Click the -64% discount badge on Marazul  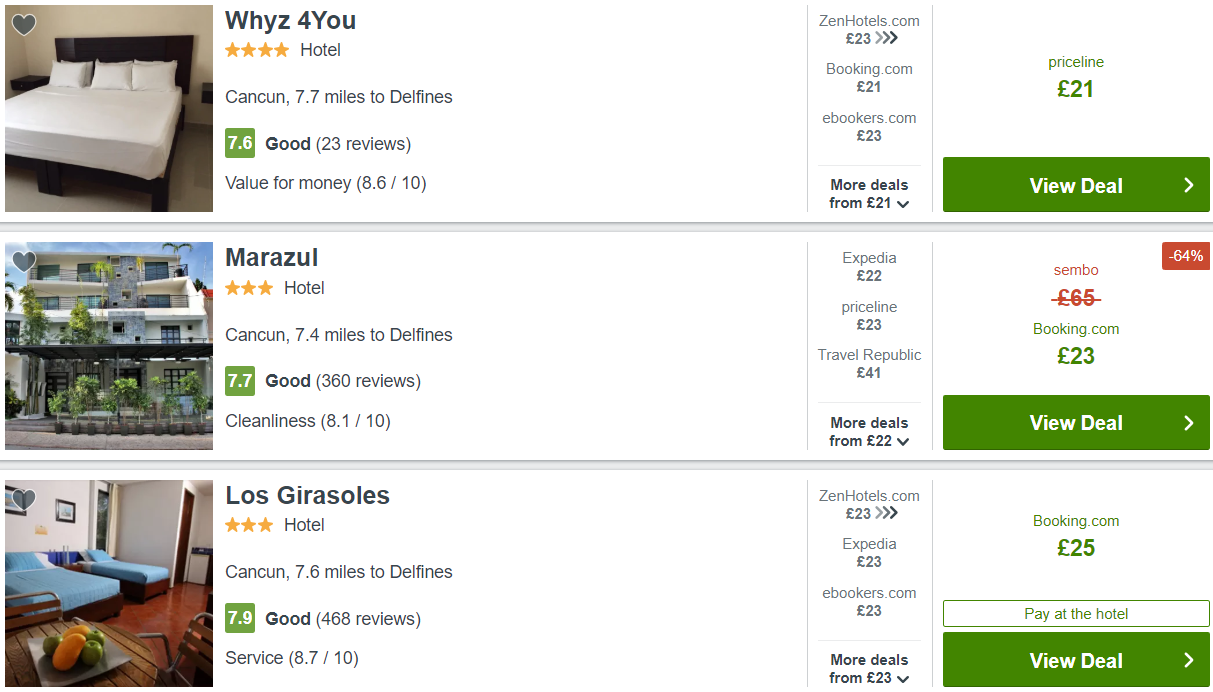pyautogui.click(x=1186, y=256)
